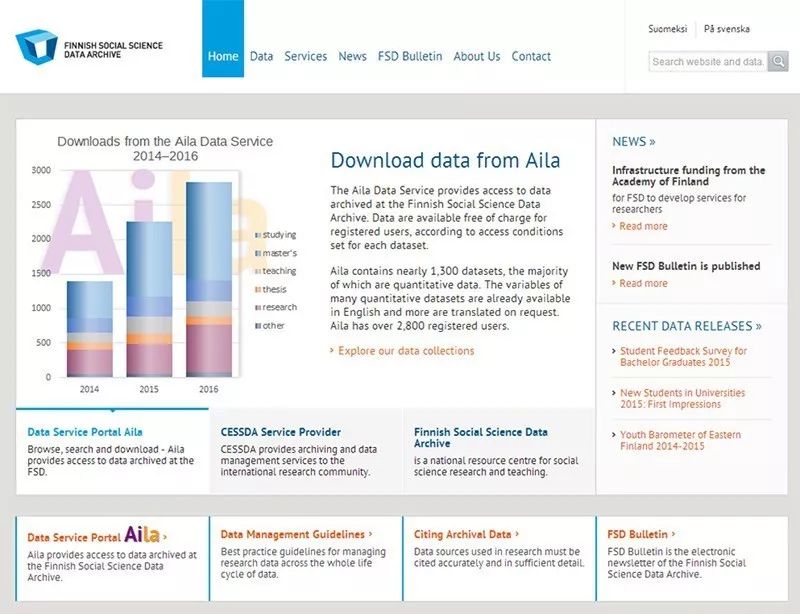The height and width of the screenshot is (614, 800).
Task: Click the 'Infrastructure funding from the Academy of Finland' headline
Action: click(689, 176)
